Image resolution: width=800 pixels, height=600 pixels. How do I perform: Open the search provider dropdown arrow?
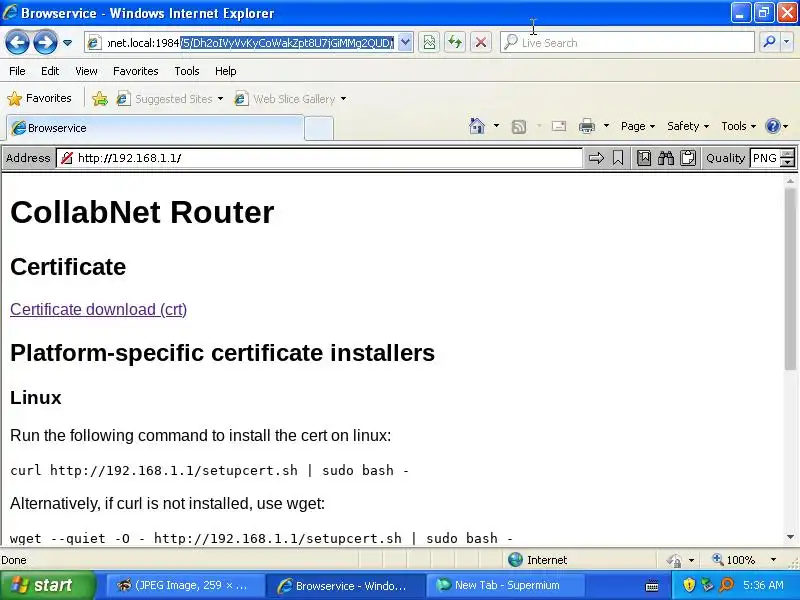pyautogui.click(x=787, y=42)
